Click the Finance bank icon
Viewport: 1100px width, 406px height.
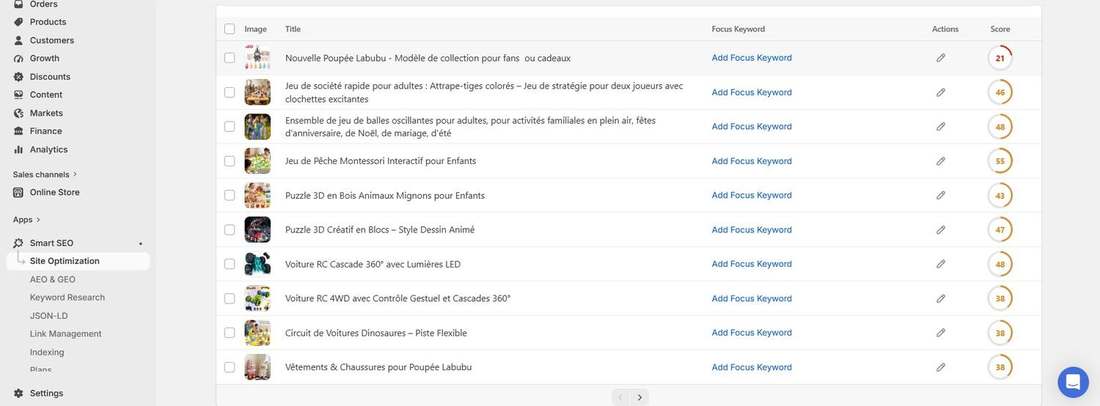[x=18, y=131]
